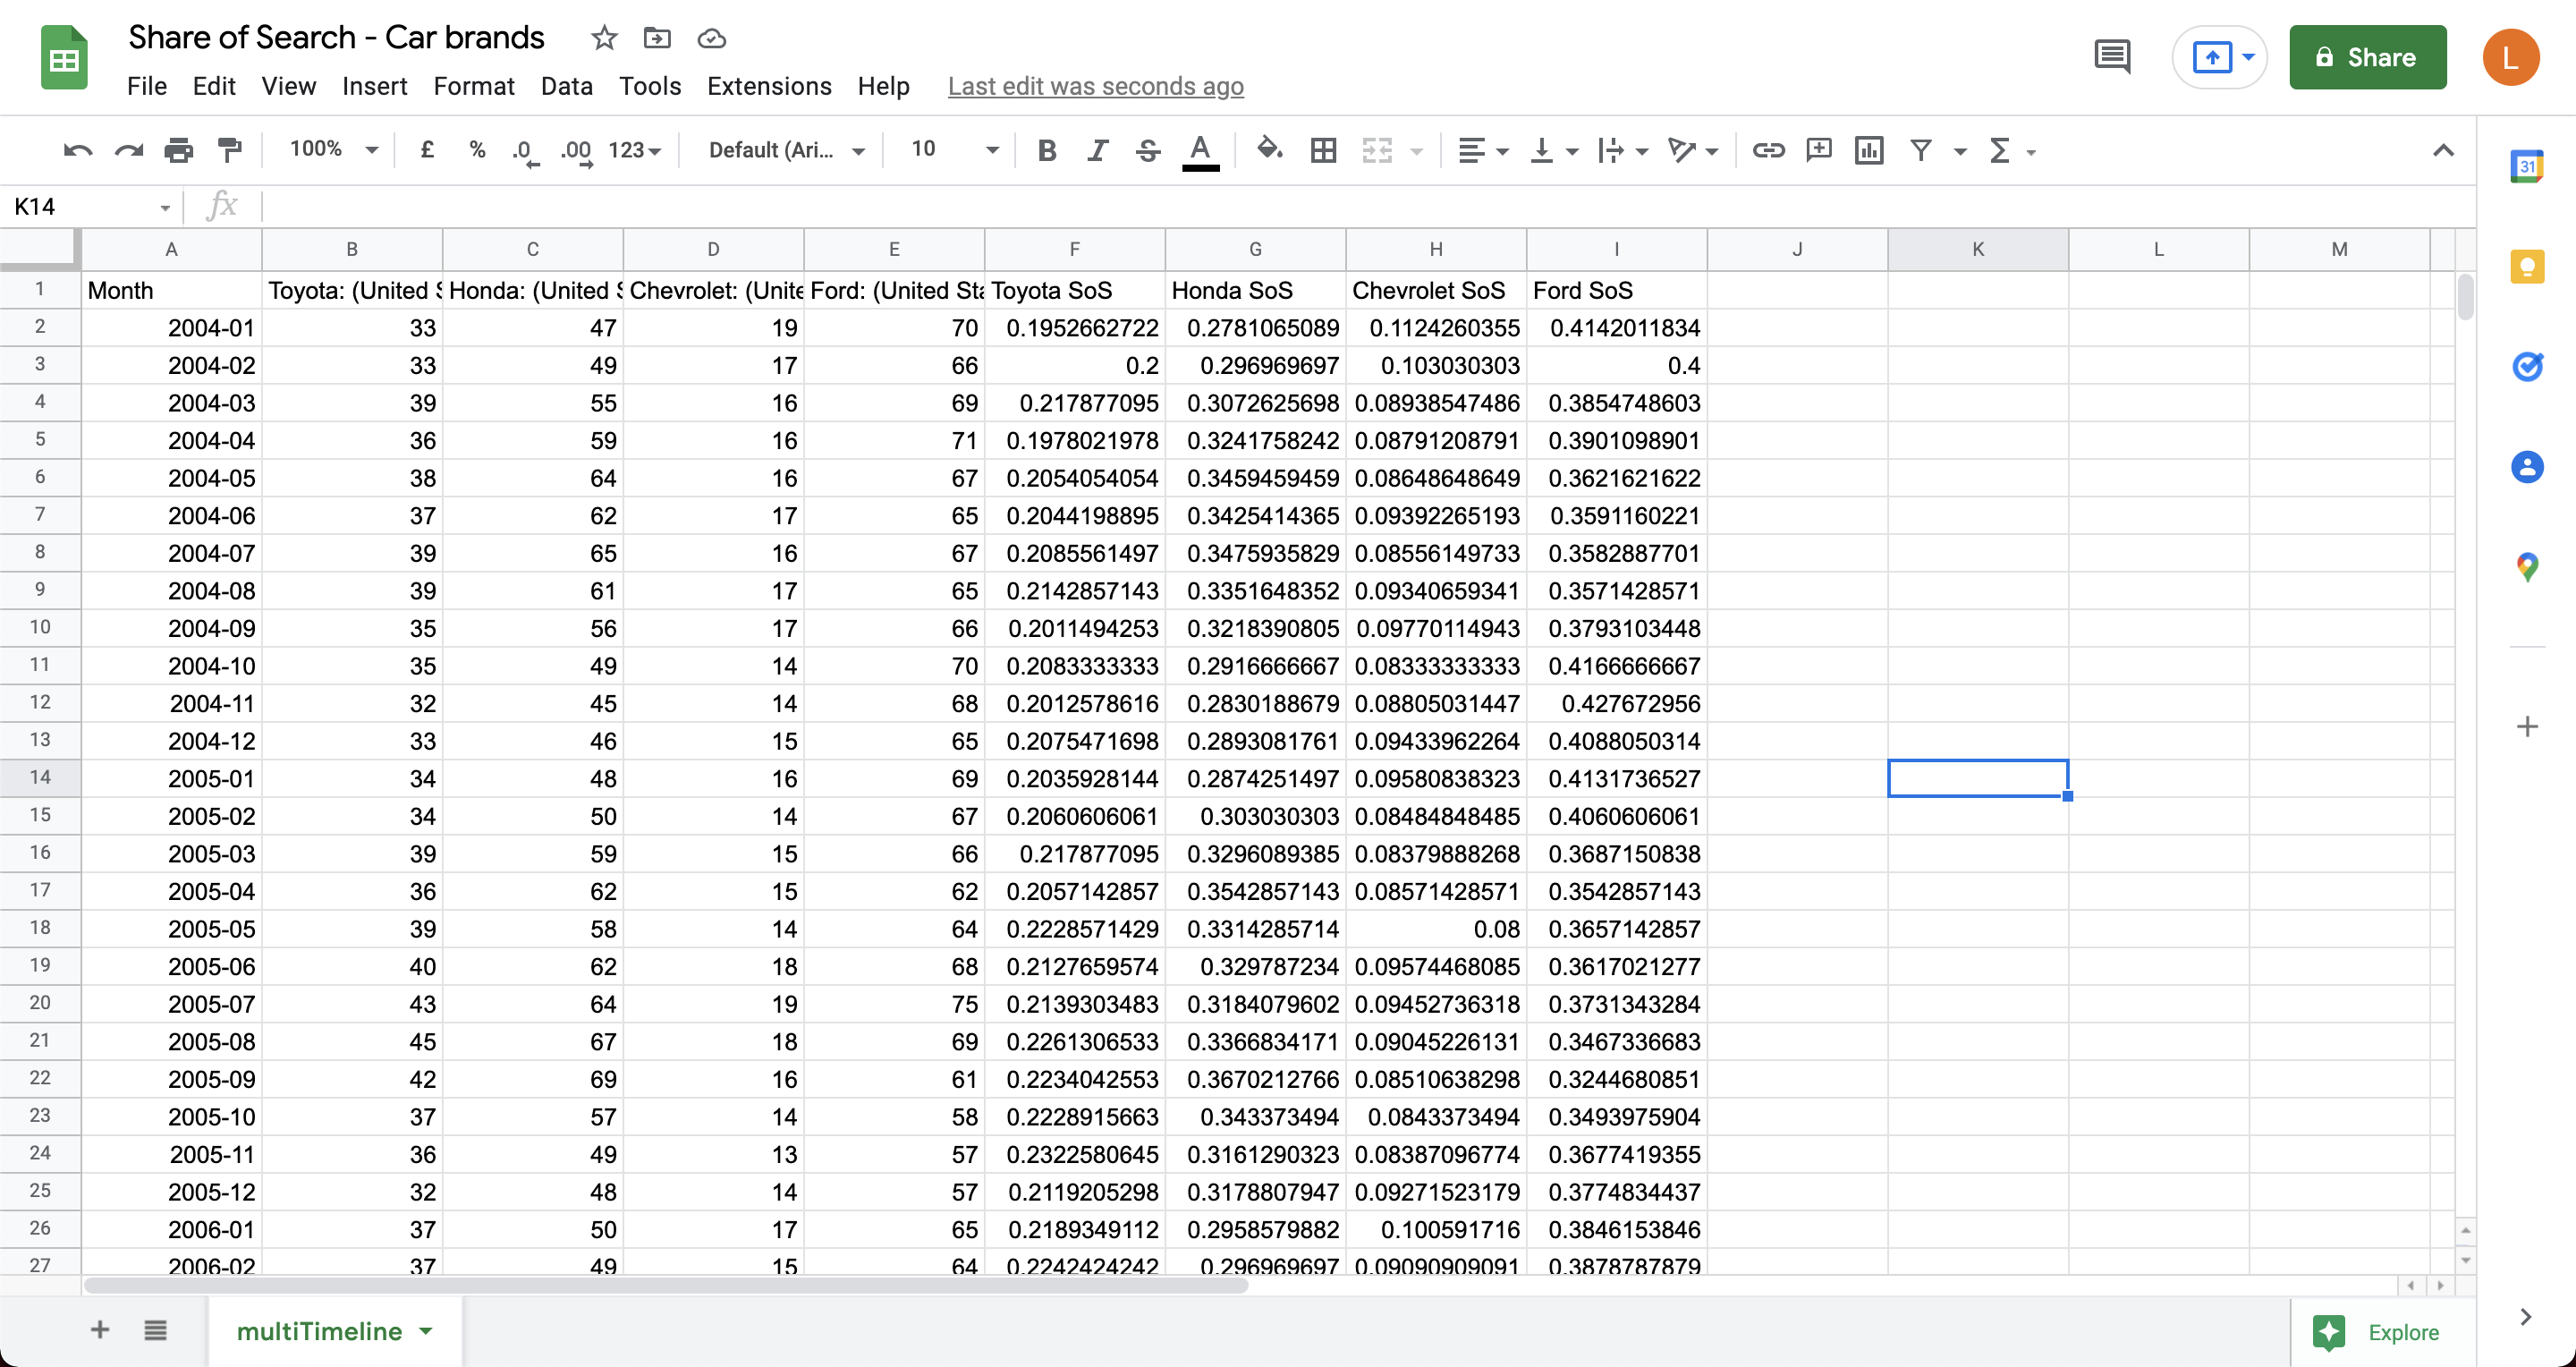Open the File menu

pyautogui.click(x=147, y=86)
